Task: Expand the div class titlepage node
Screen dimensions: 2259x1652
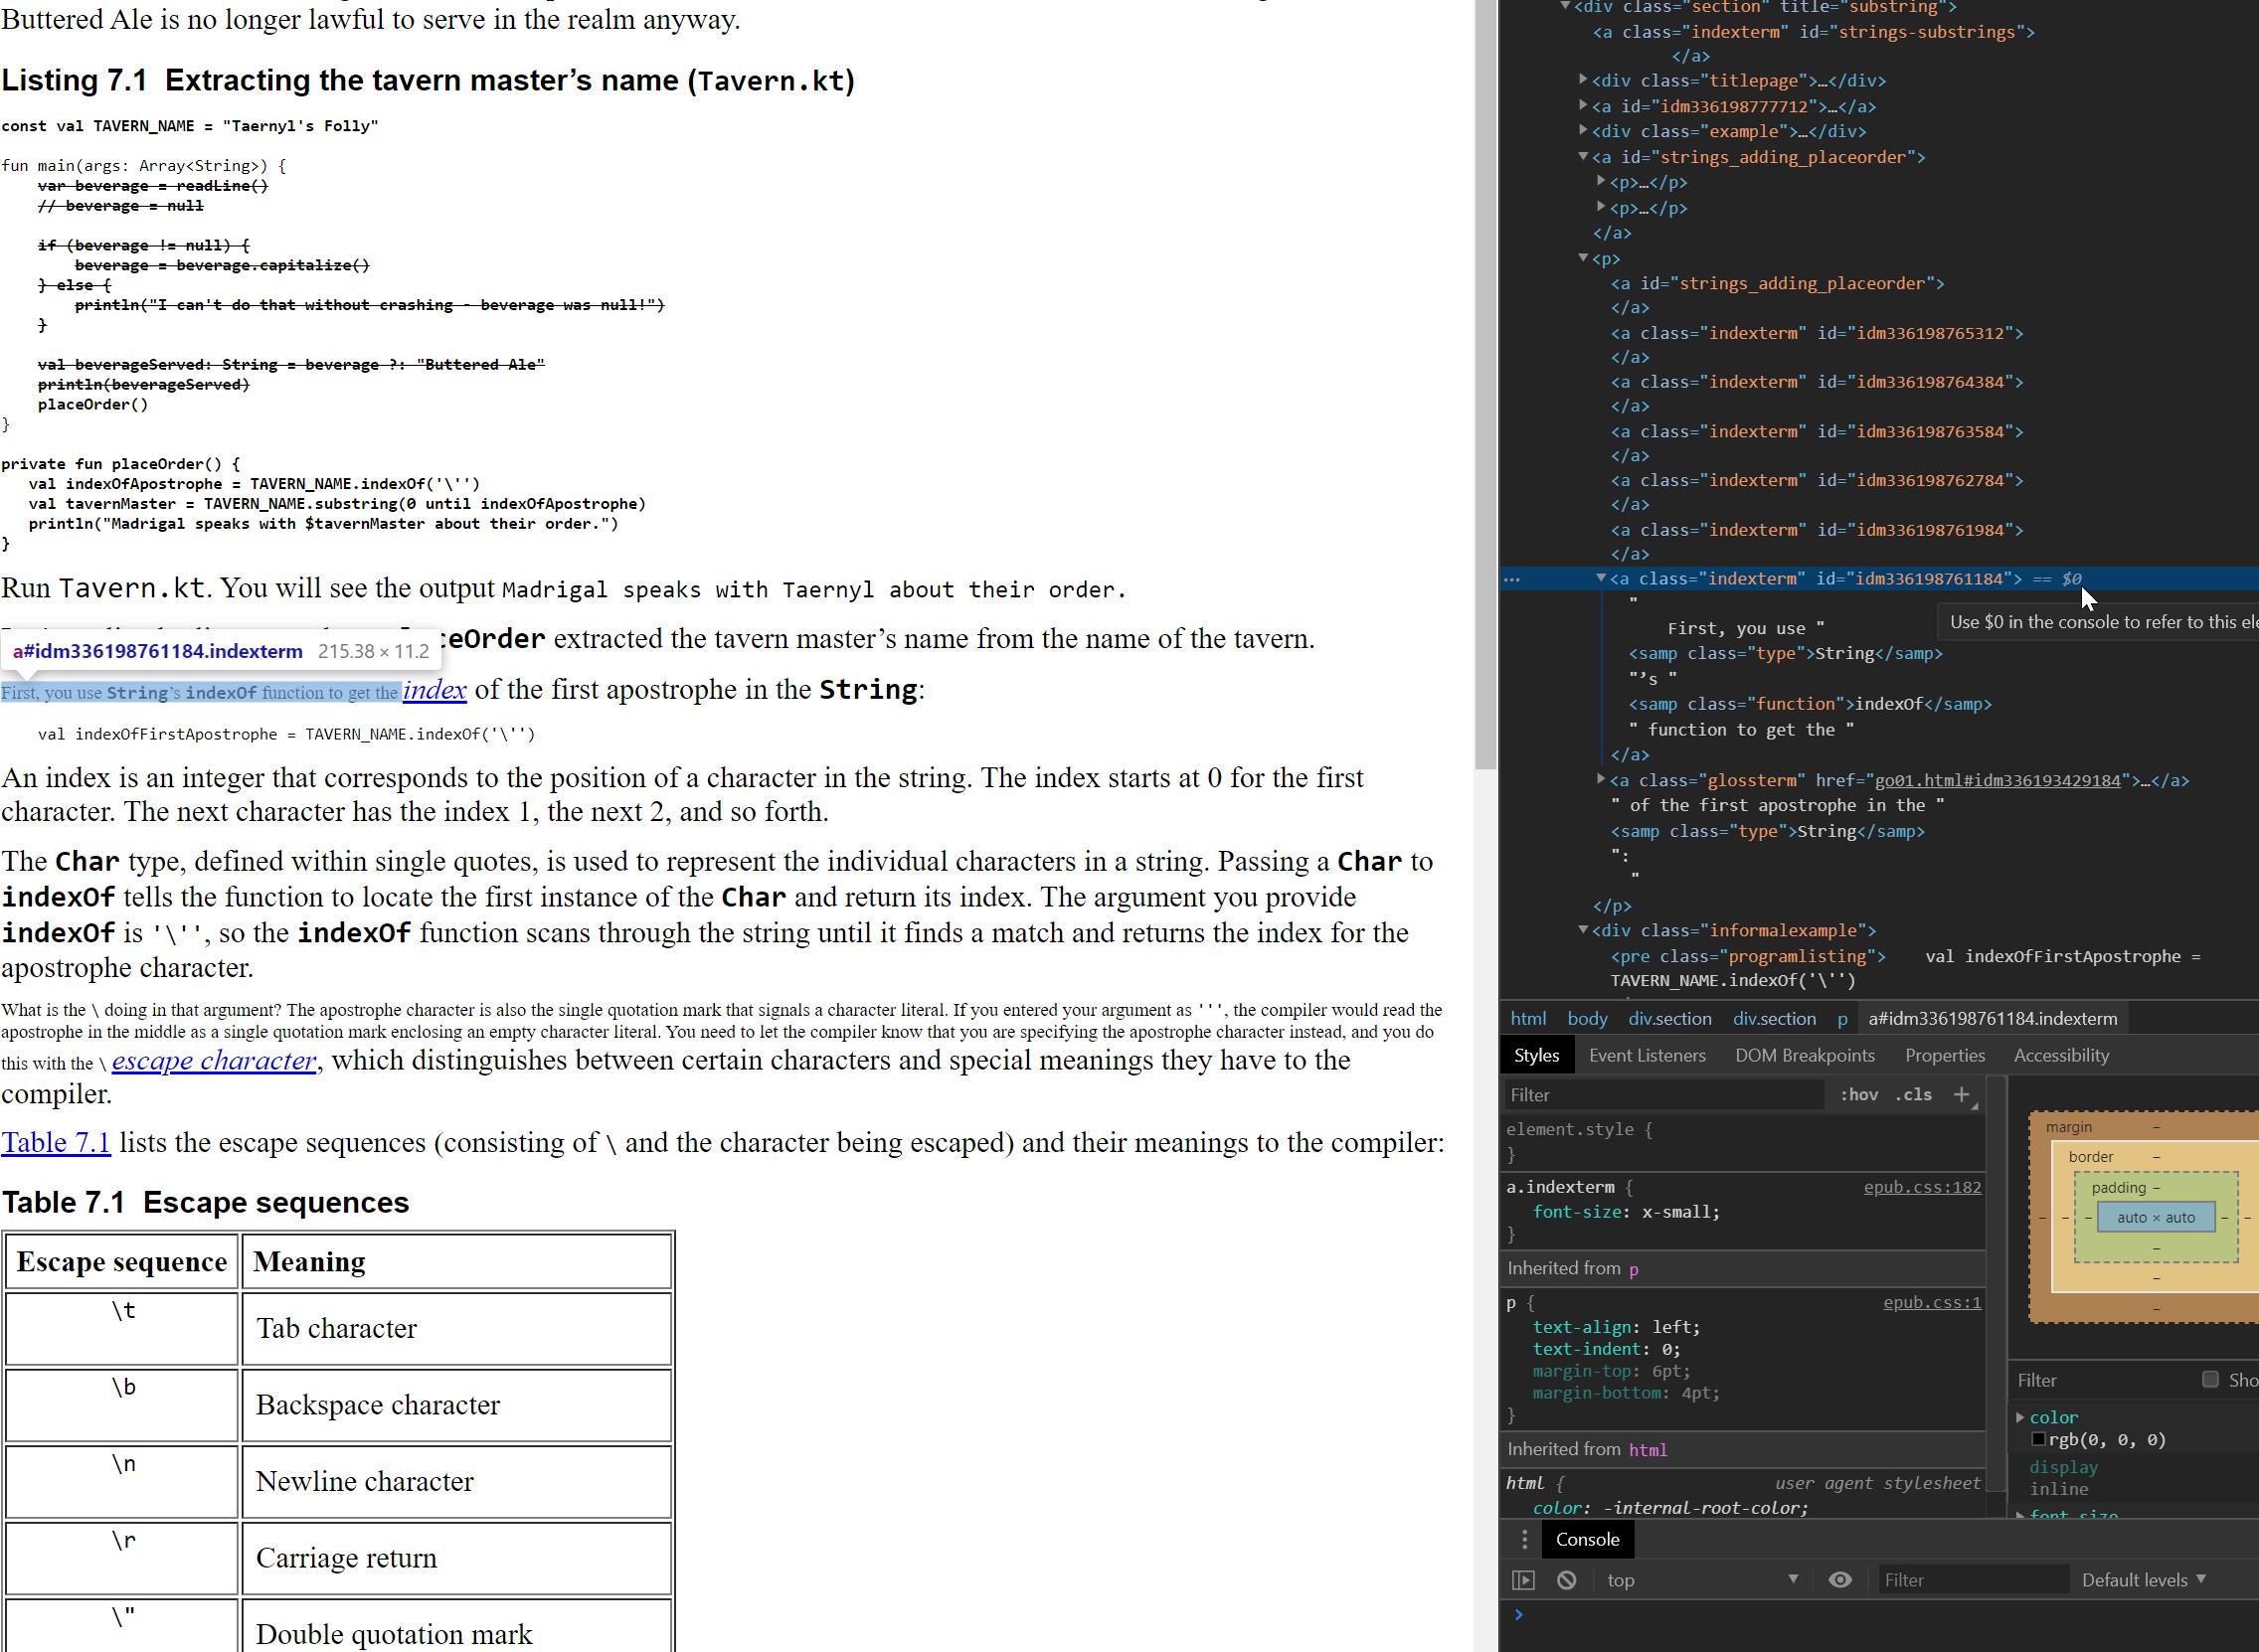Action: 1584,81
